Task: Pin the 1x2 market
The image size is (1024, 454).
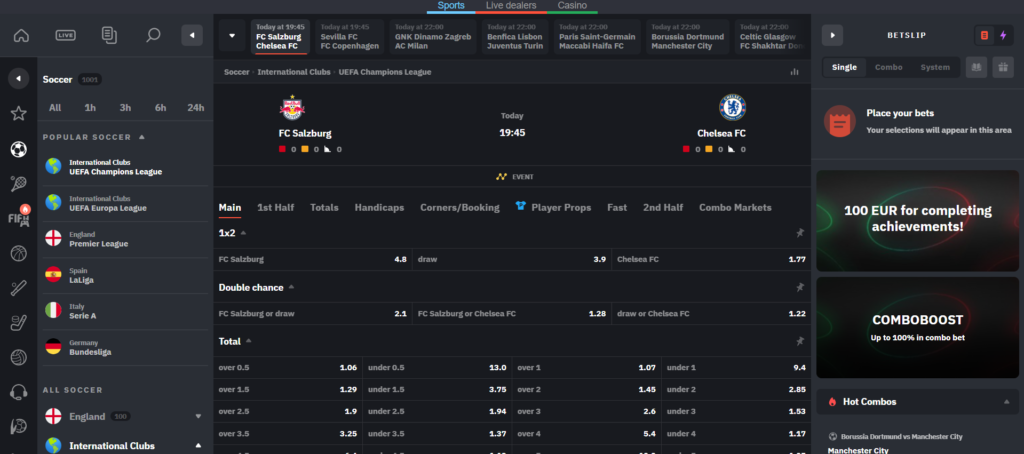Action: 800,233
